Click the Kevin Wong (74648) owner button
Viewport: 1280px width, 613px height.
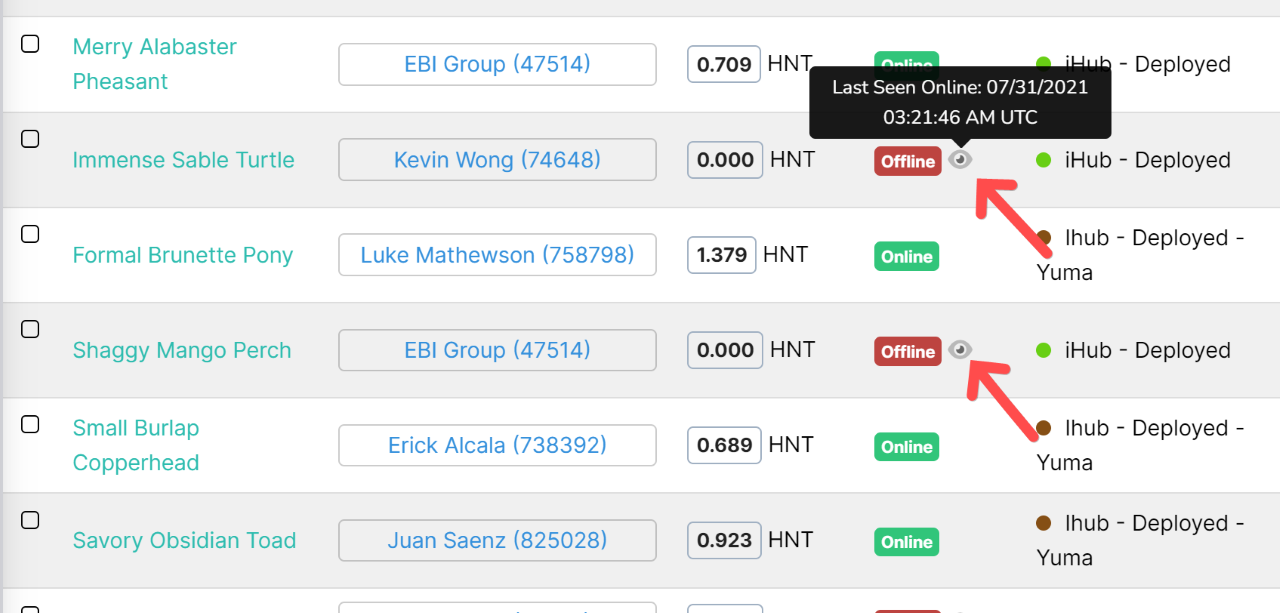(497, 159)
